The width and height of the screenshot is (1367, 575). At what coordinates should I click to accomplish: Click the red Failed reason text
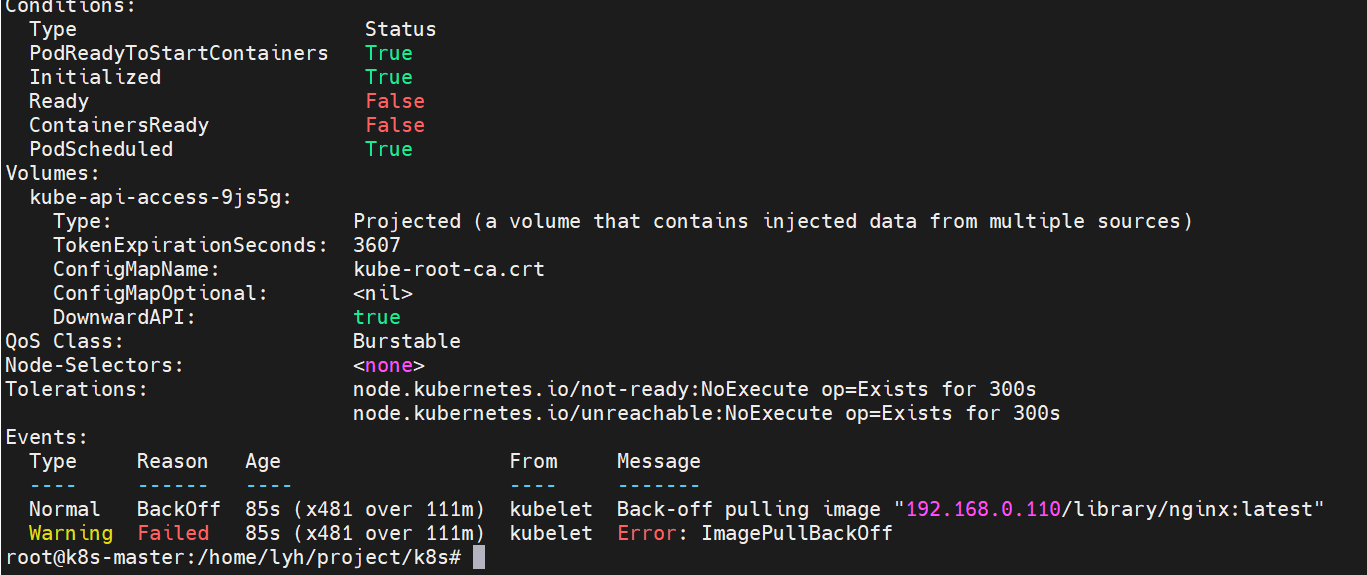[173, 533]
